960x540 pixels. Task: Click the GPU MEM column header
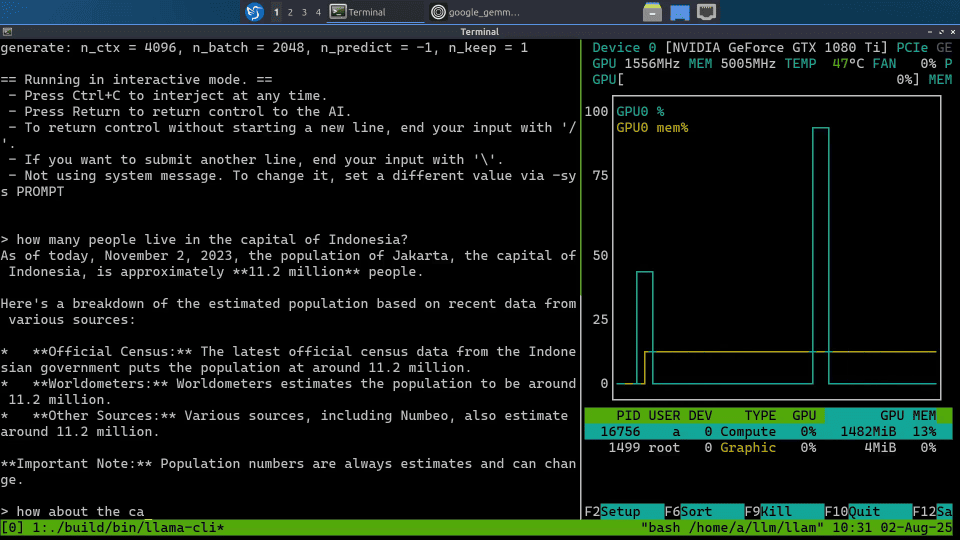(x=908, y=415)
